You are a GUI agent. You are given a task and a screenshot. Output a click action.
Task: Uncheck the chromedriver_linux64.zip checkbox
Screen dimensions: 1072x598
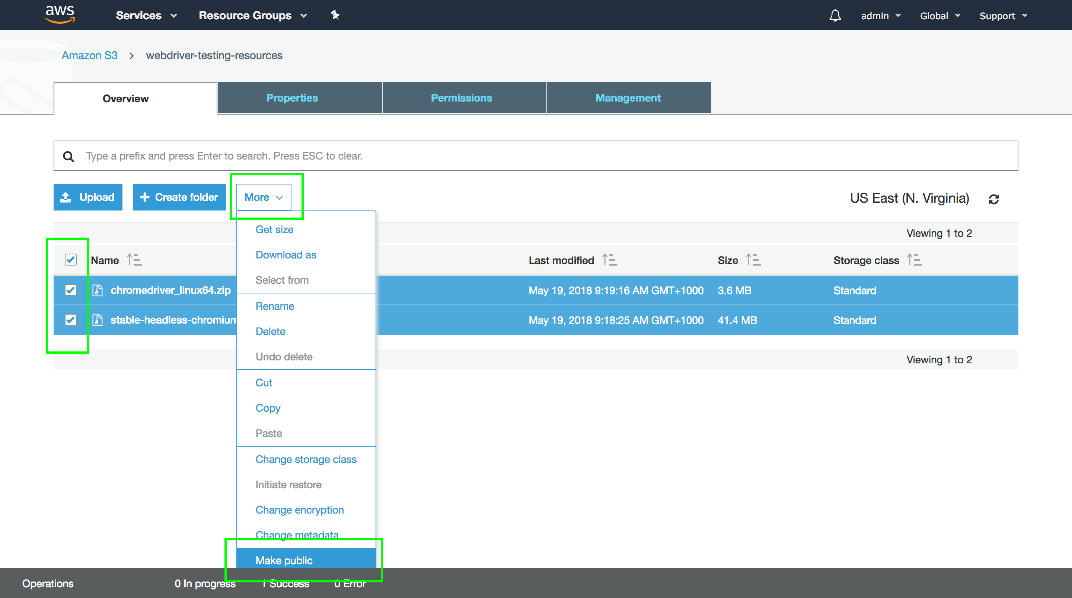[x=70, y=290]
